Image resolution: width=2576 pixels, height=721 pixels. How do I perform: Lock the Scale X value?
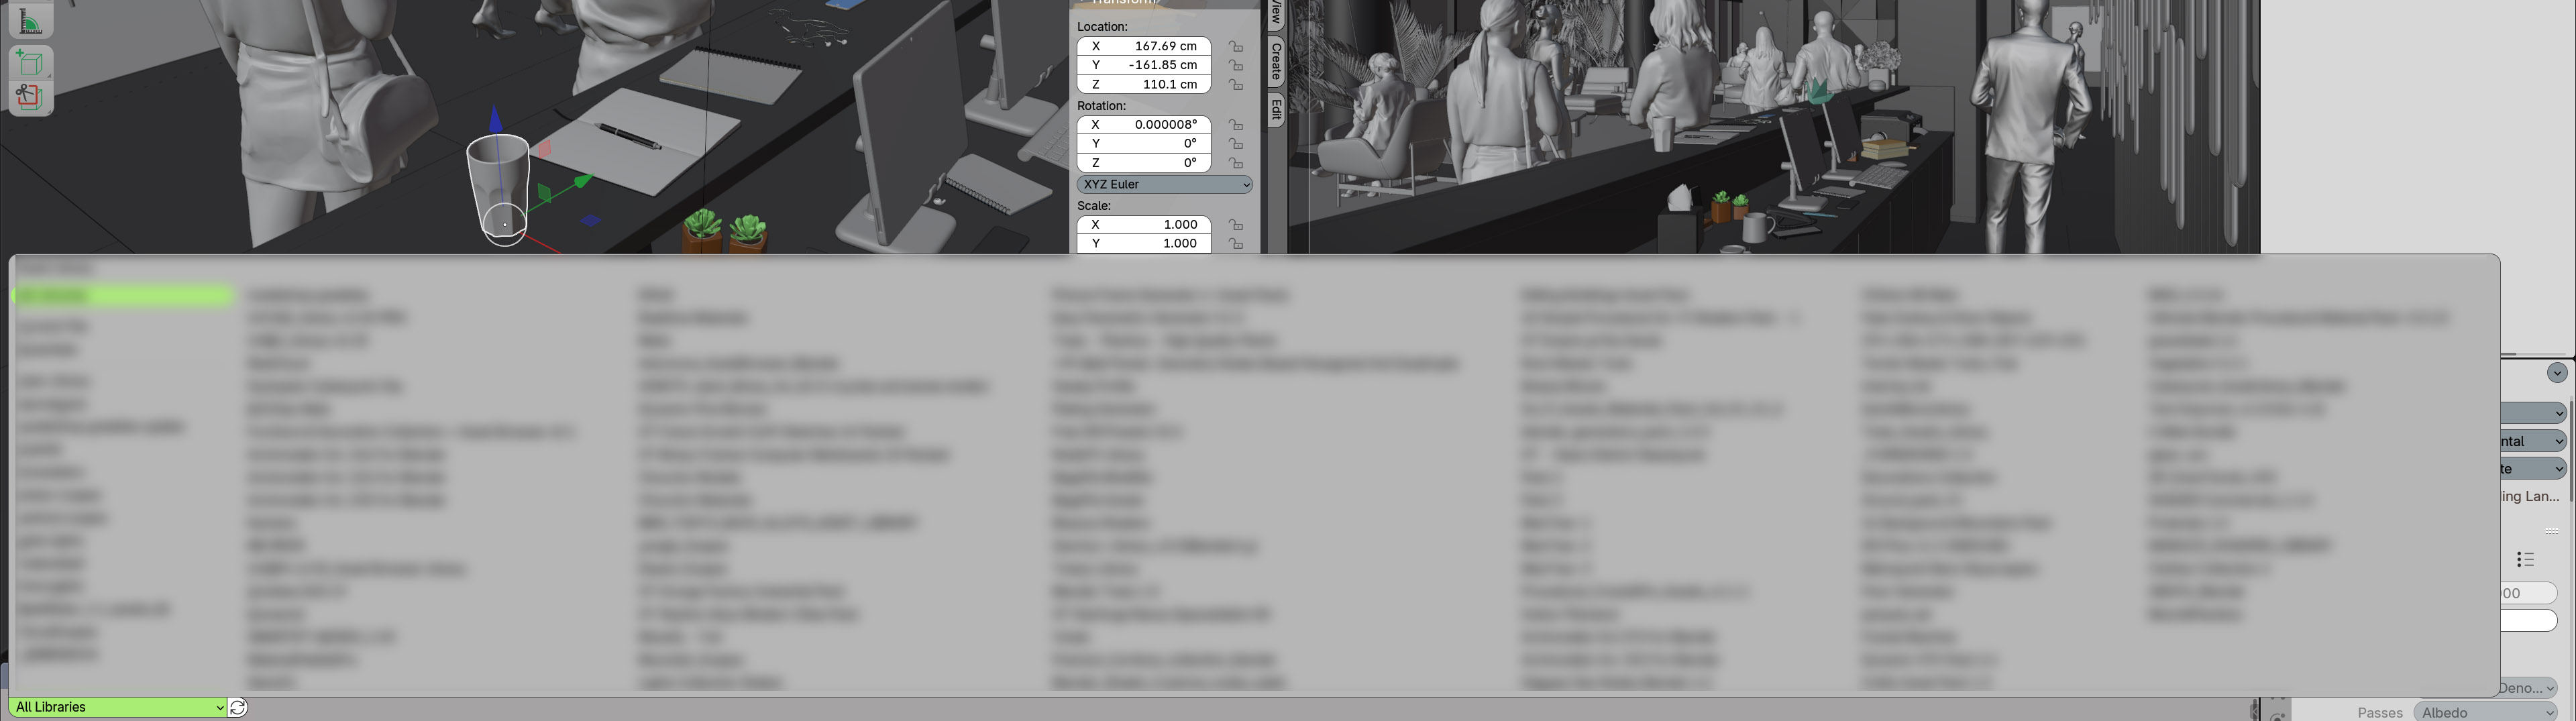pyautogui.click(x=1236, y=225)
